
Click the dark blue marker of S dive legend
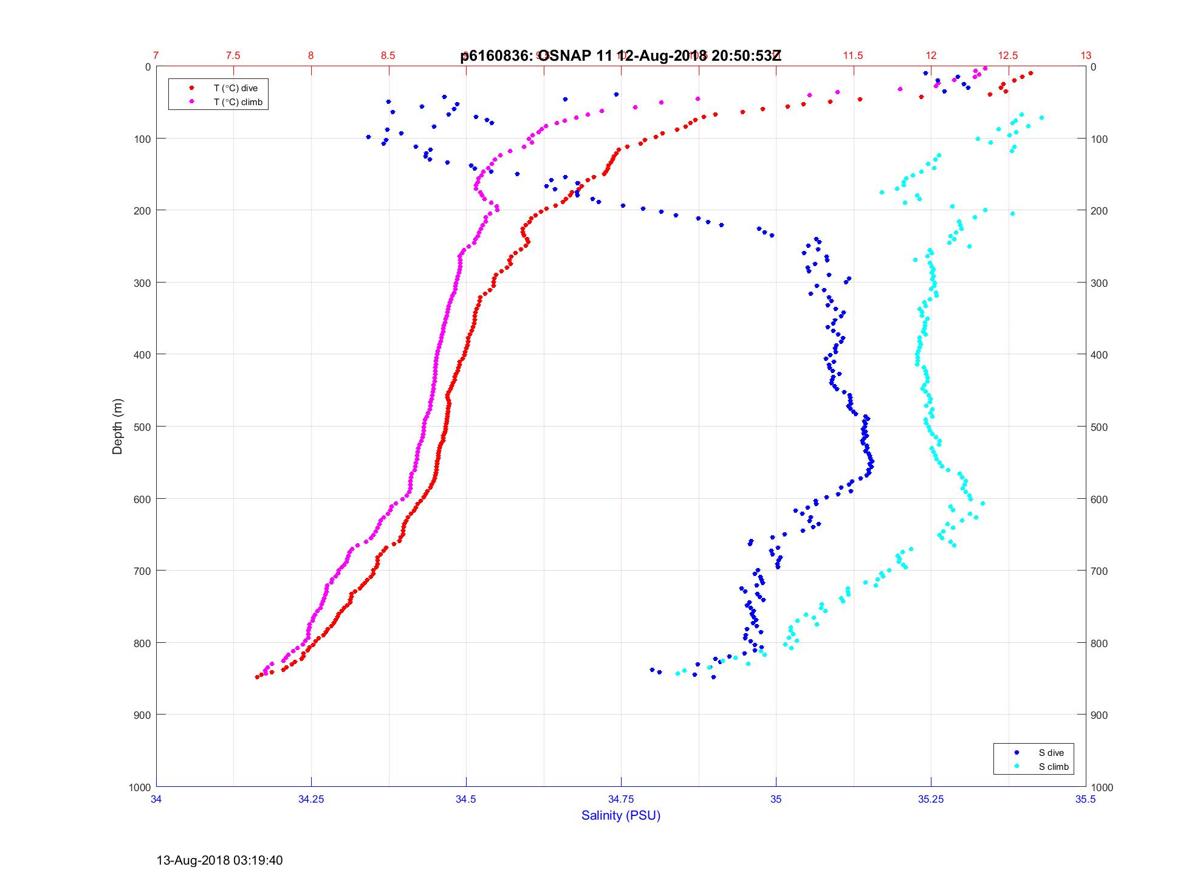point(1017,751)
